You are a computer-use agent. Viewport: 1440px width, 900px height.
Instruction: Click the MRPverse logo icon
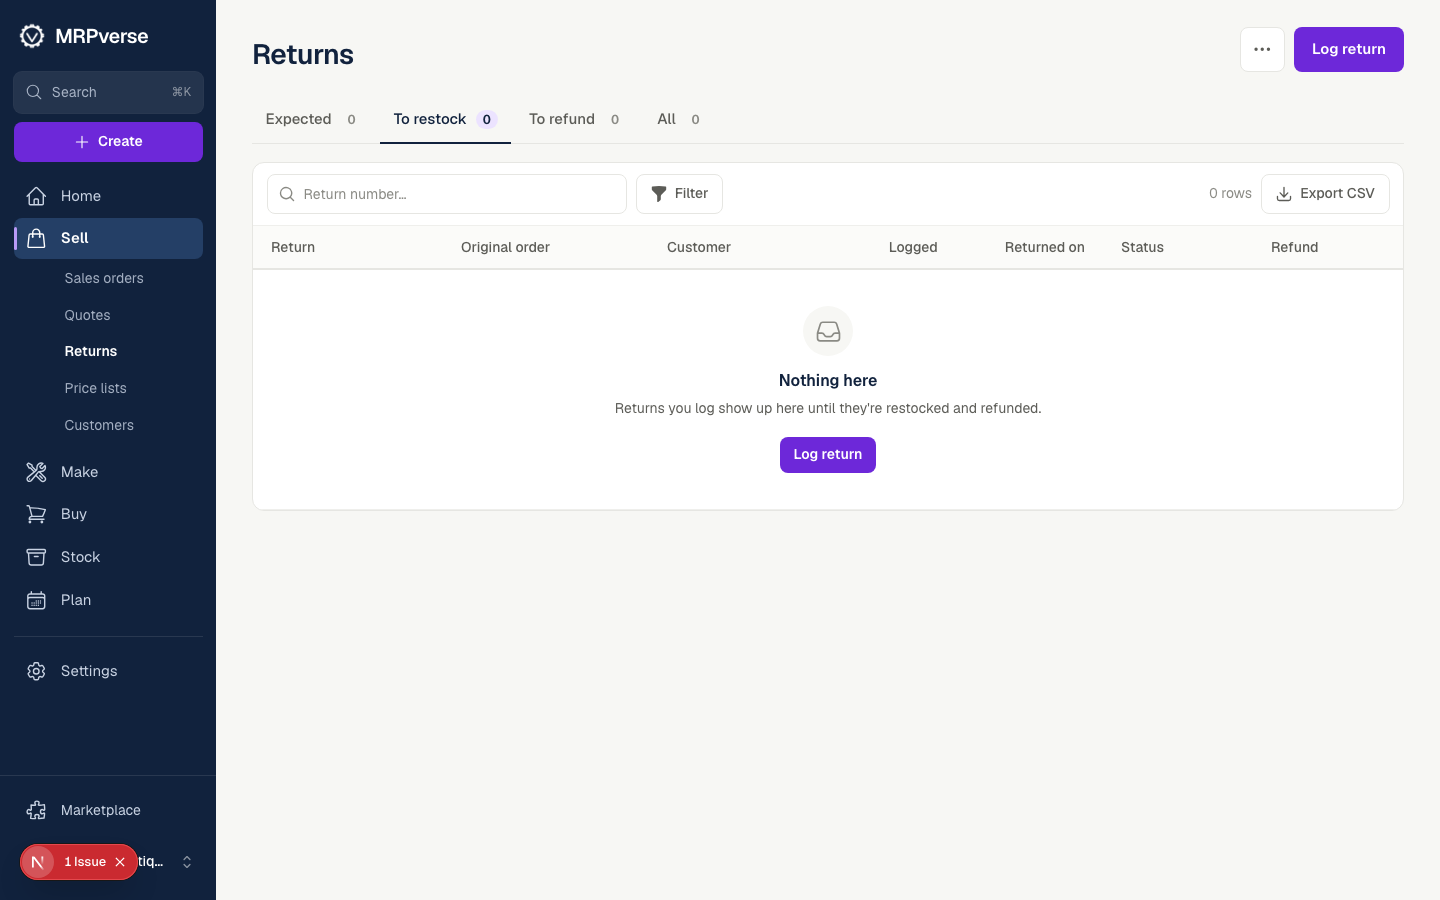pos(32,36)
